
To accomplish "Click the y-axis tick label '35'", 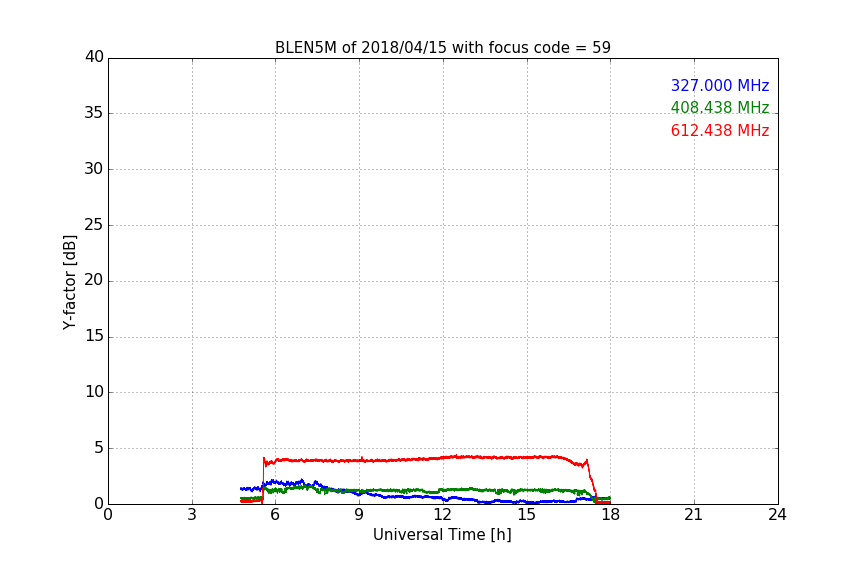I will point(94,113).
